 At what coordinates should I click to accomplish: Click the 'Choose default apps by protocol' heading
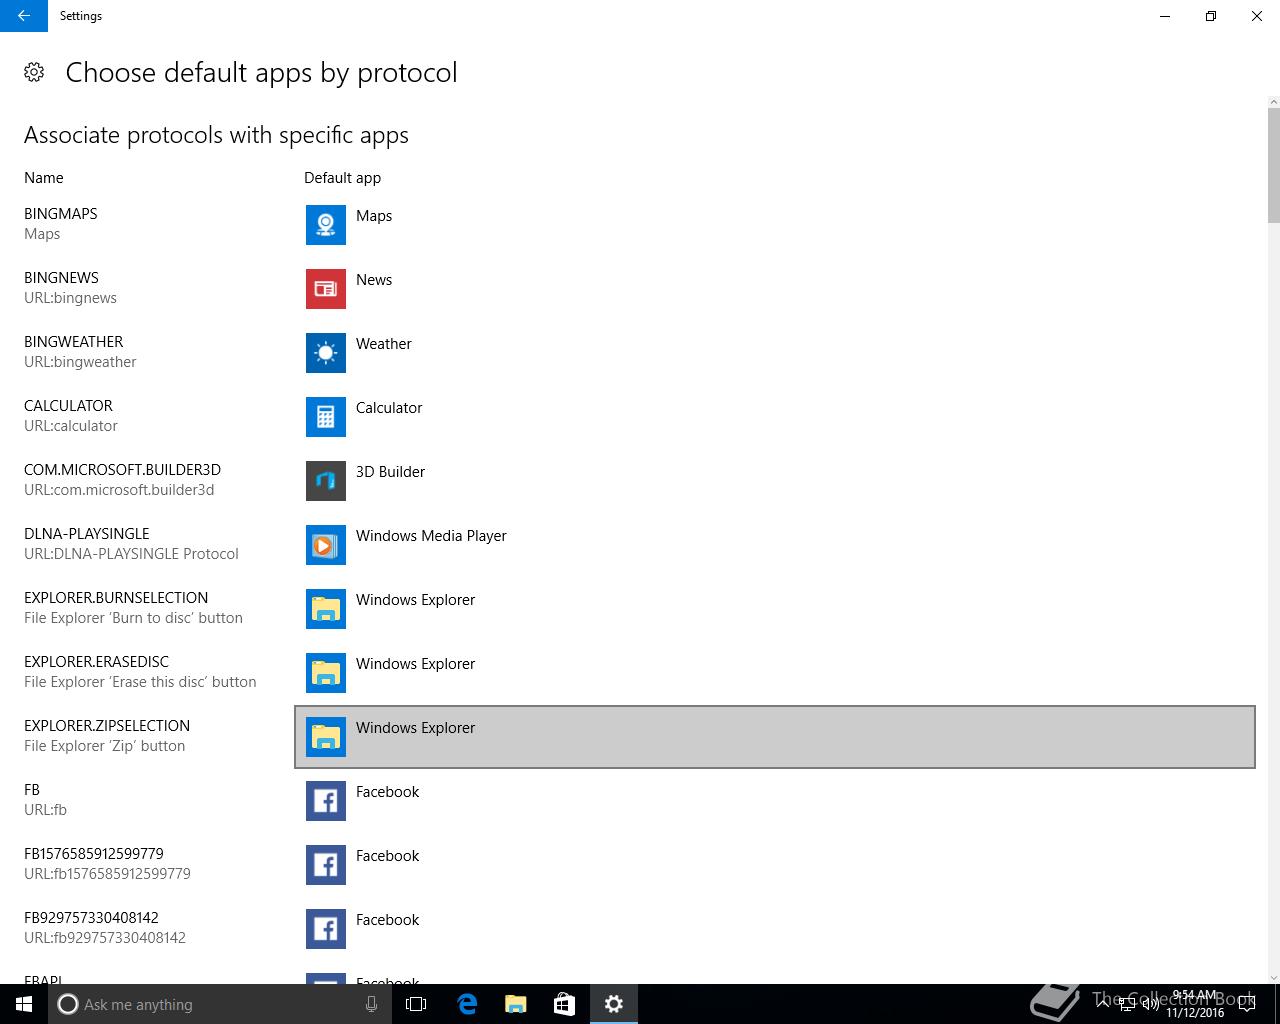tap(261, 73)
